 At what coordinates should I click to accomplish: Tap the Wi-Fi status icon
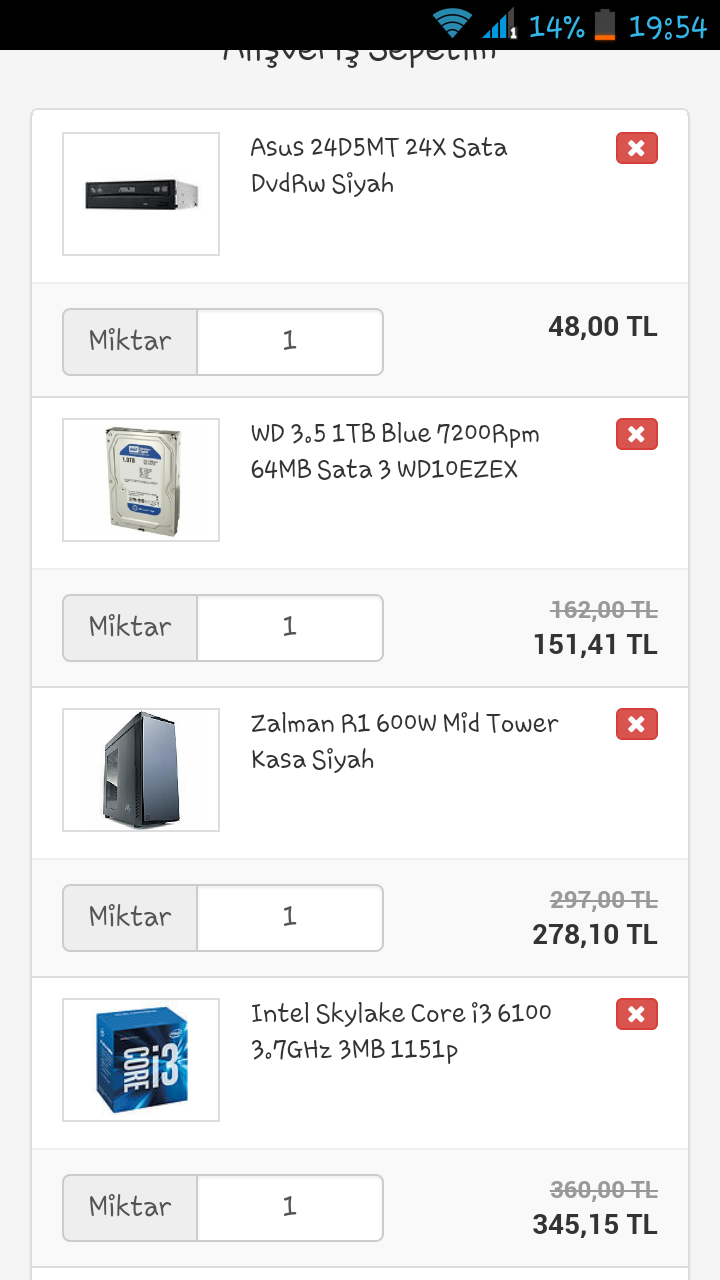pos(452,24)
